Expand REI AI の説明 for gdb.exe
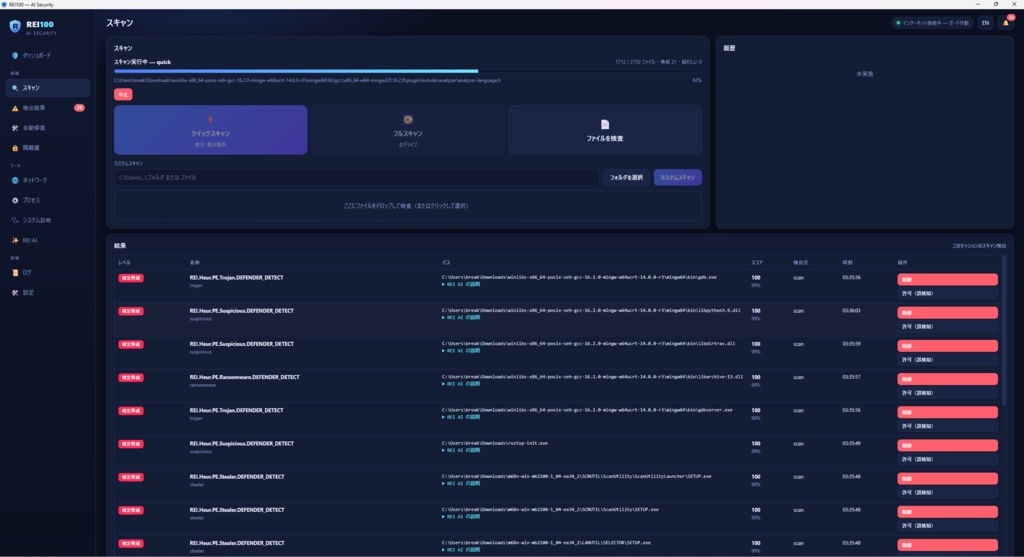The height and width of the screenshot is (557, 1024). click(x=461, y=285)
